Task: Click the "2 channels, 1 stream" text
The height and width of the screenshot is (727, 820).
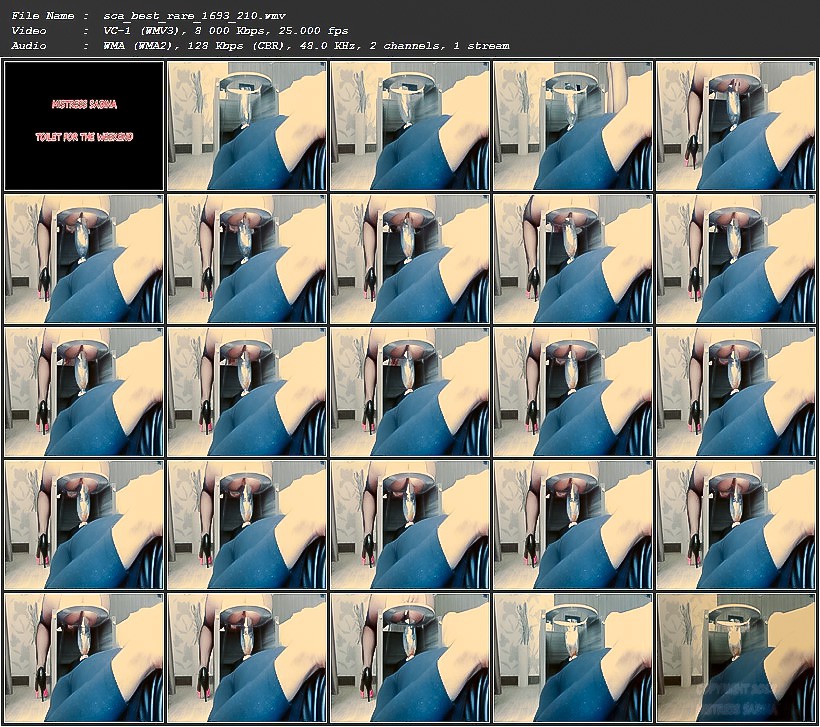Action: coord(439,46)
